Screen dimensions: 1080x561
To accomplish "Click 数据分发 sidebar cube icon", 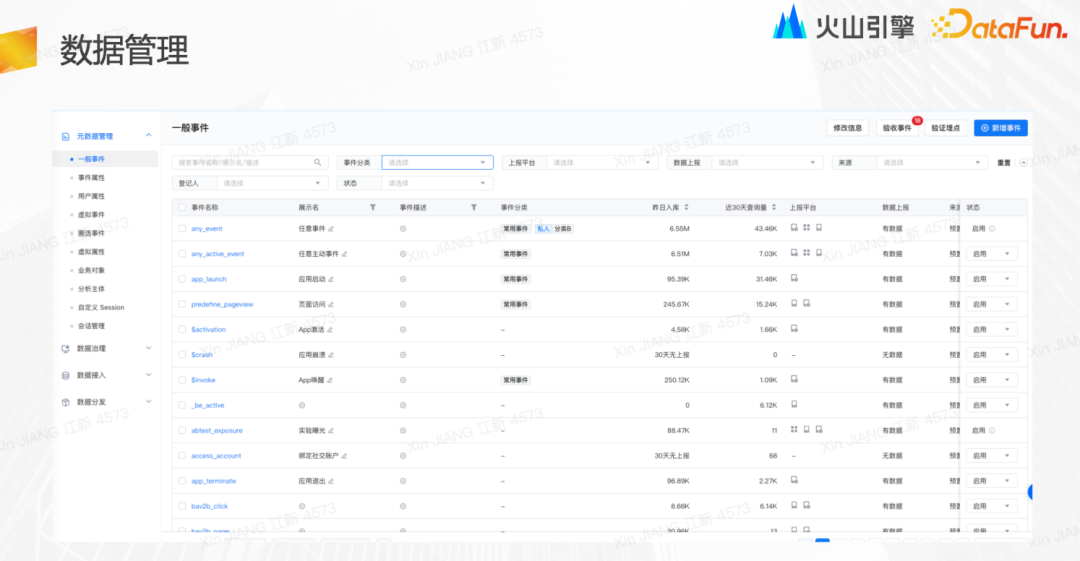I will (65, 402).
